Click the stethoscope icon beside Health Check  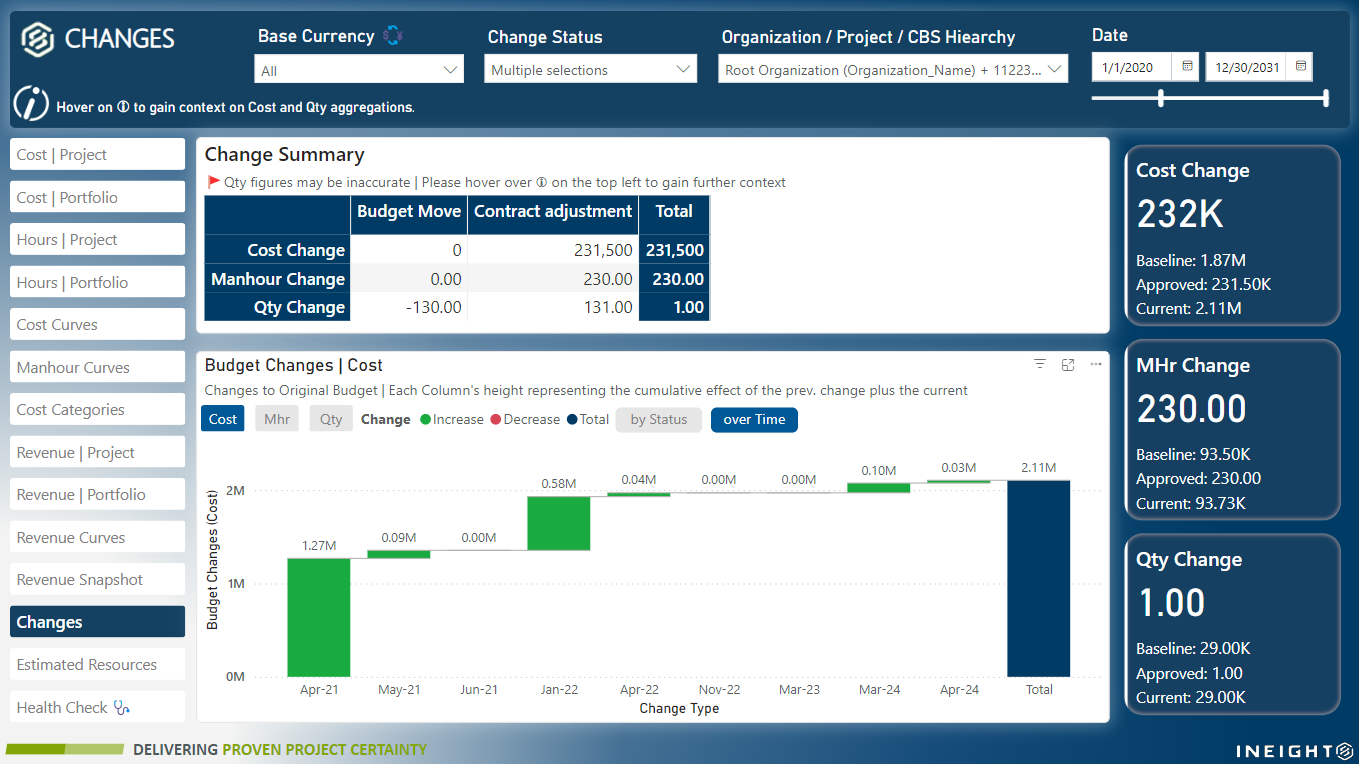pos(122,708)
